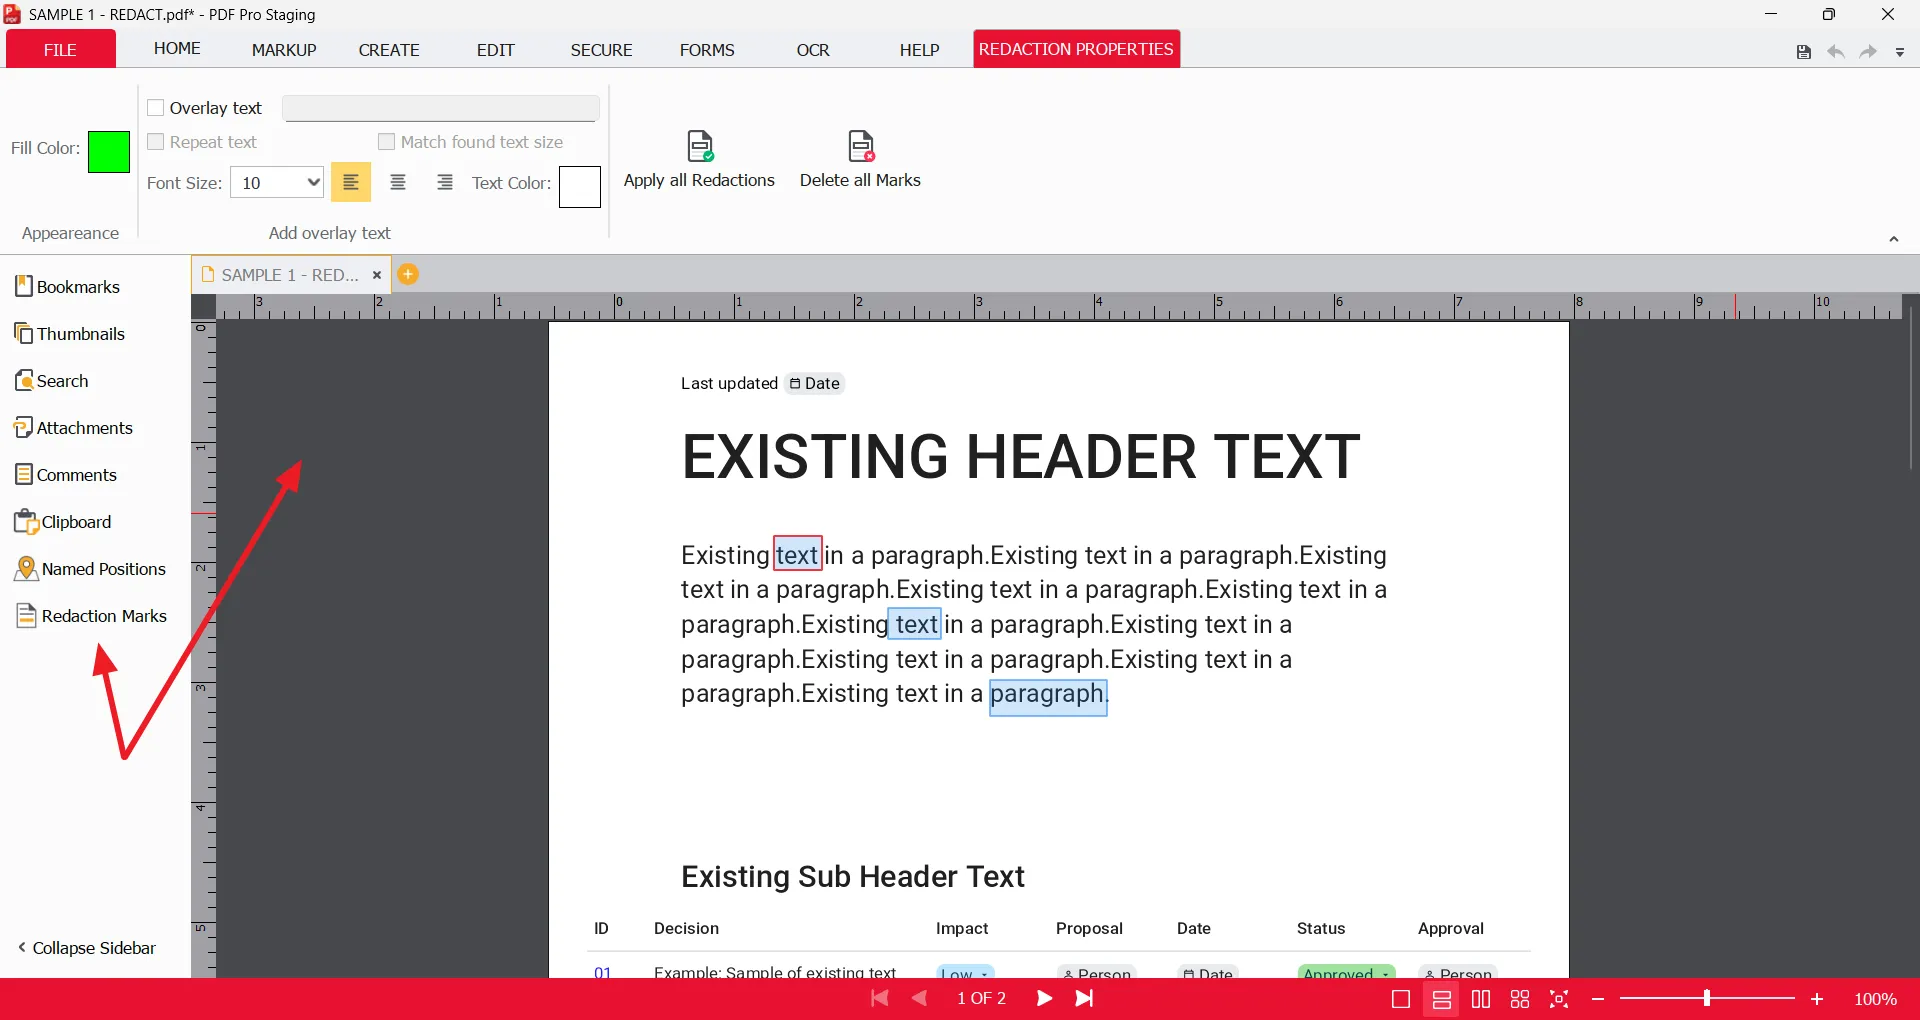The width and height of the screenshot is (1920, 1020).
Task: Jump to the last page
Action: tap(1084, 998)
